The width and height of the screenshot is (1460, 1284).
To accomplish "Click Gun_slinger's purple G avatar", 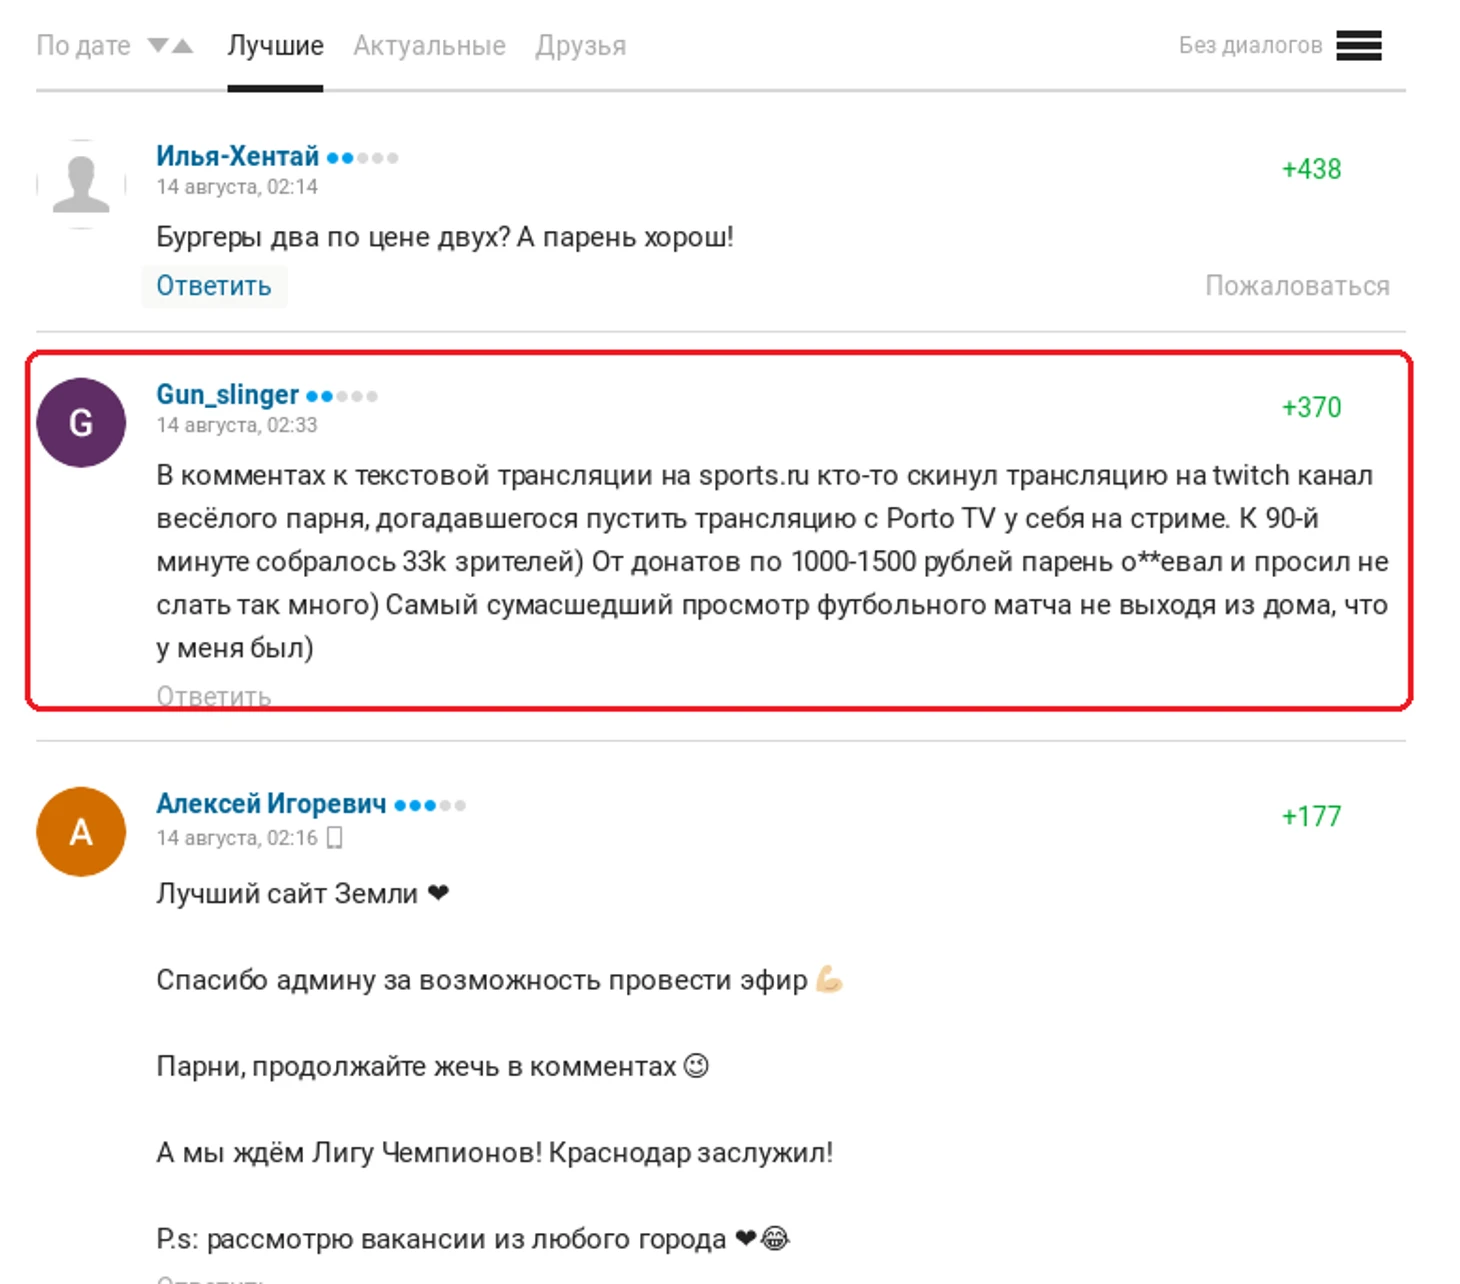I will 81,422.
